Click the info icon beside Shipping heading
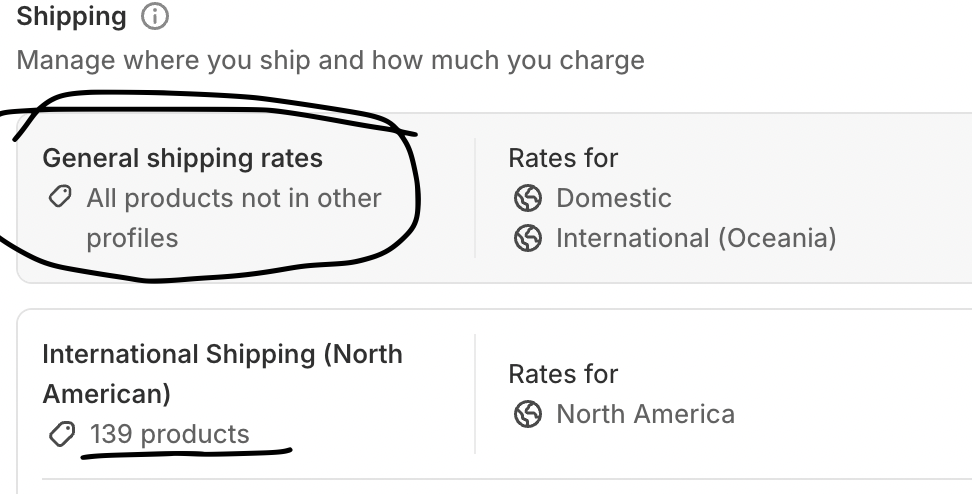Screen dimensions: 972x494 (156, 17)
